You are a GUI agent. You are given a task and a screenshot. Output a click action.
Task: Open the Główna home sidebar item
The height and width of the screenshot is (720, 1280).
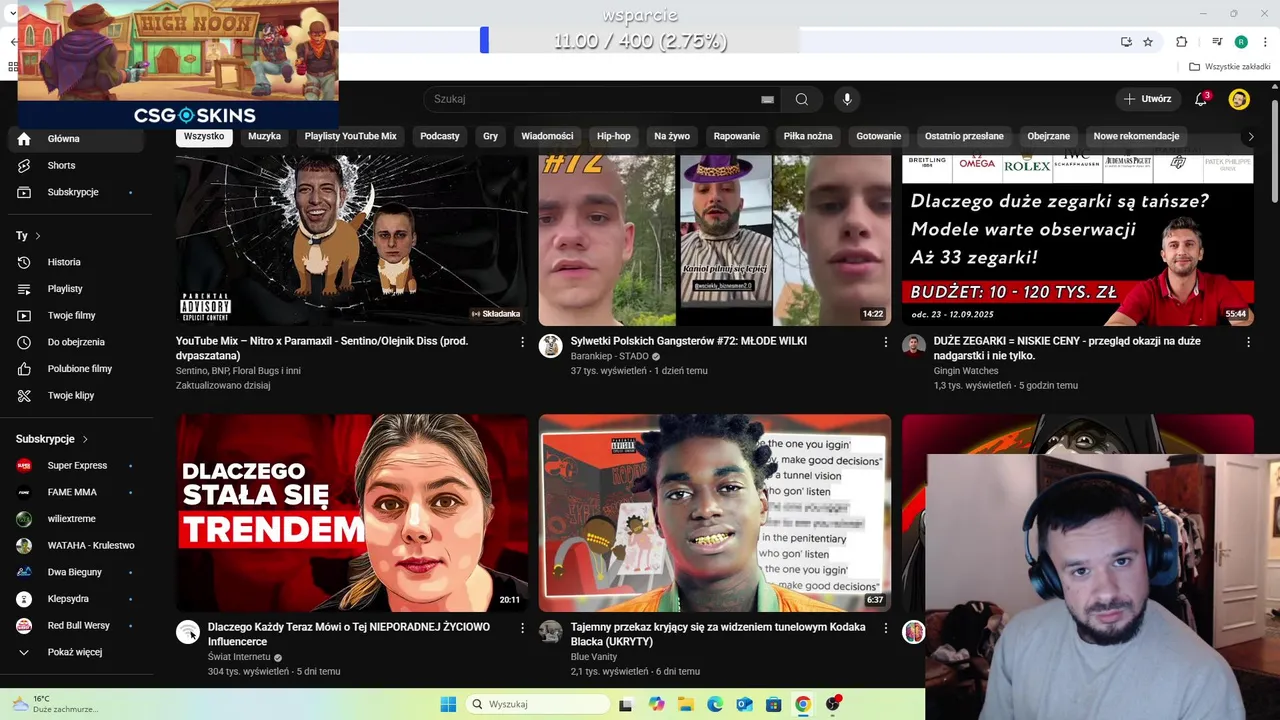coord(76,139)
